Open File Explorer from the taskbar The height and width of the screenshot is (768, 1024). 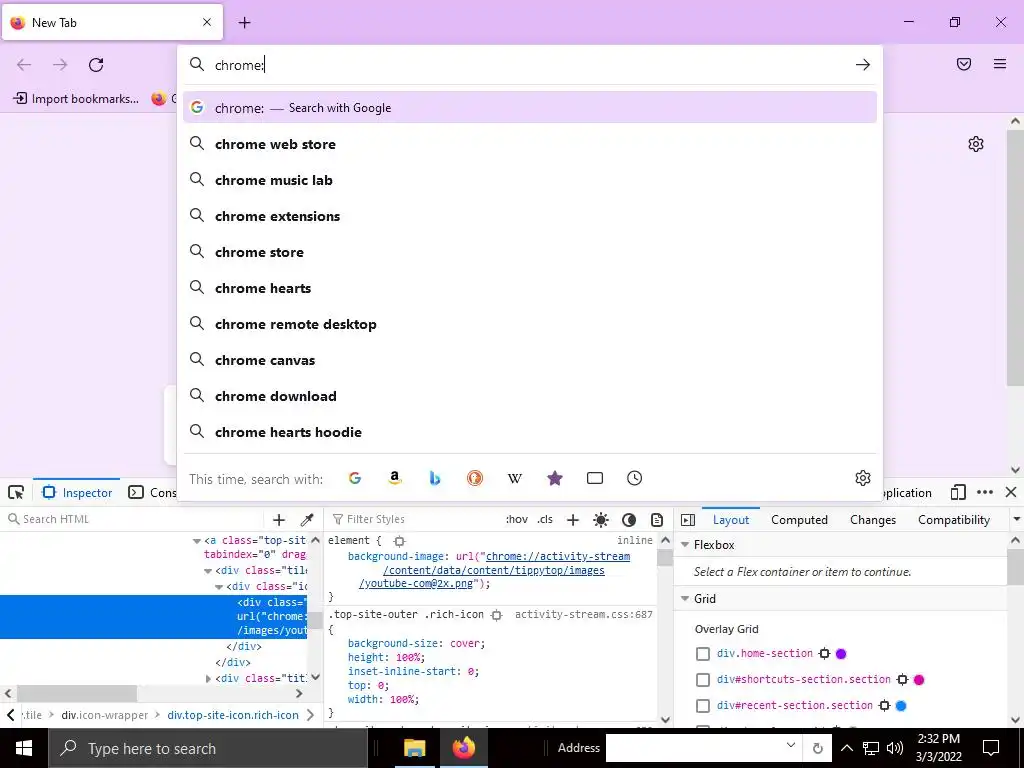coord(415,748)
